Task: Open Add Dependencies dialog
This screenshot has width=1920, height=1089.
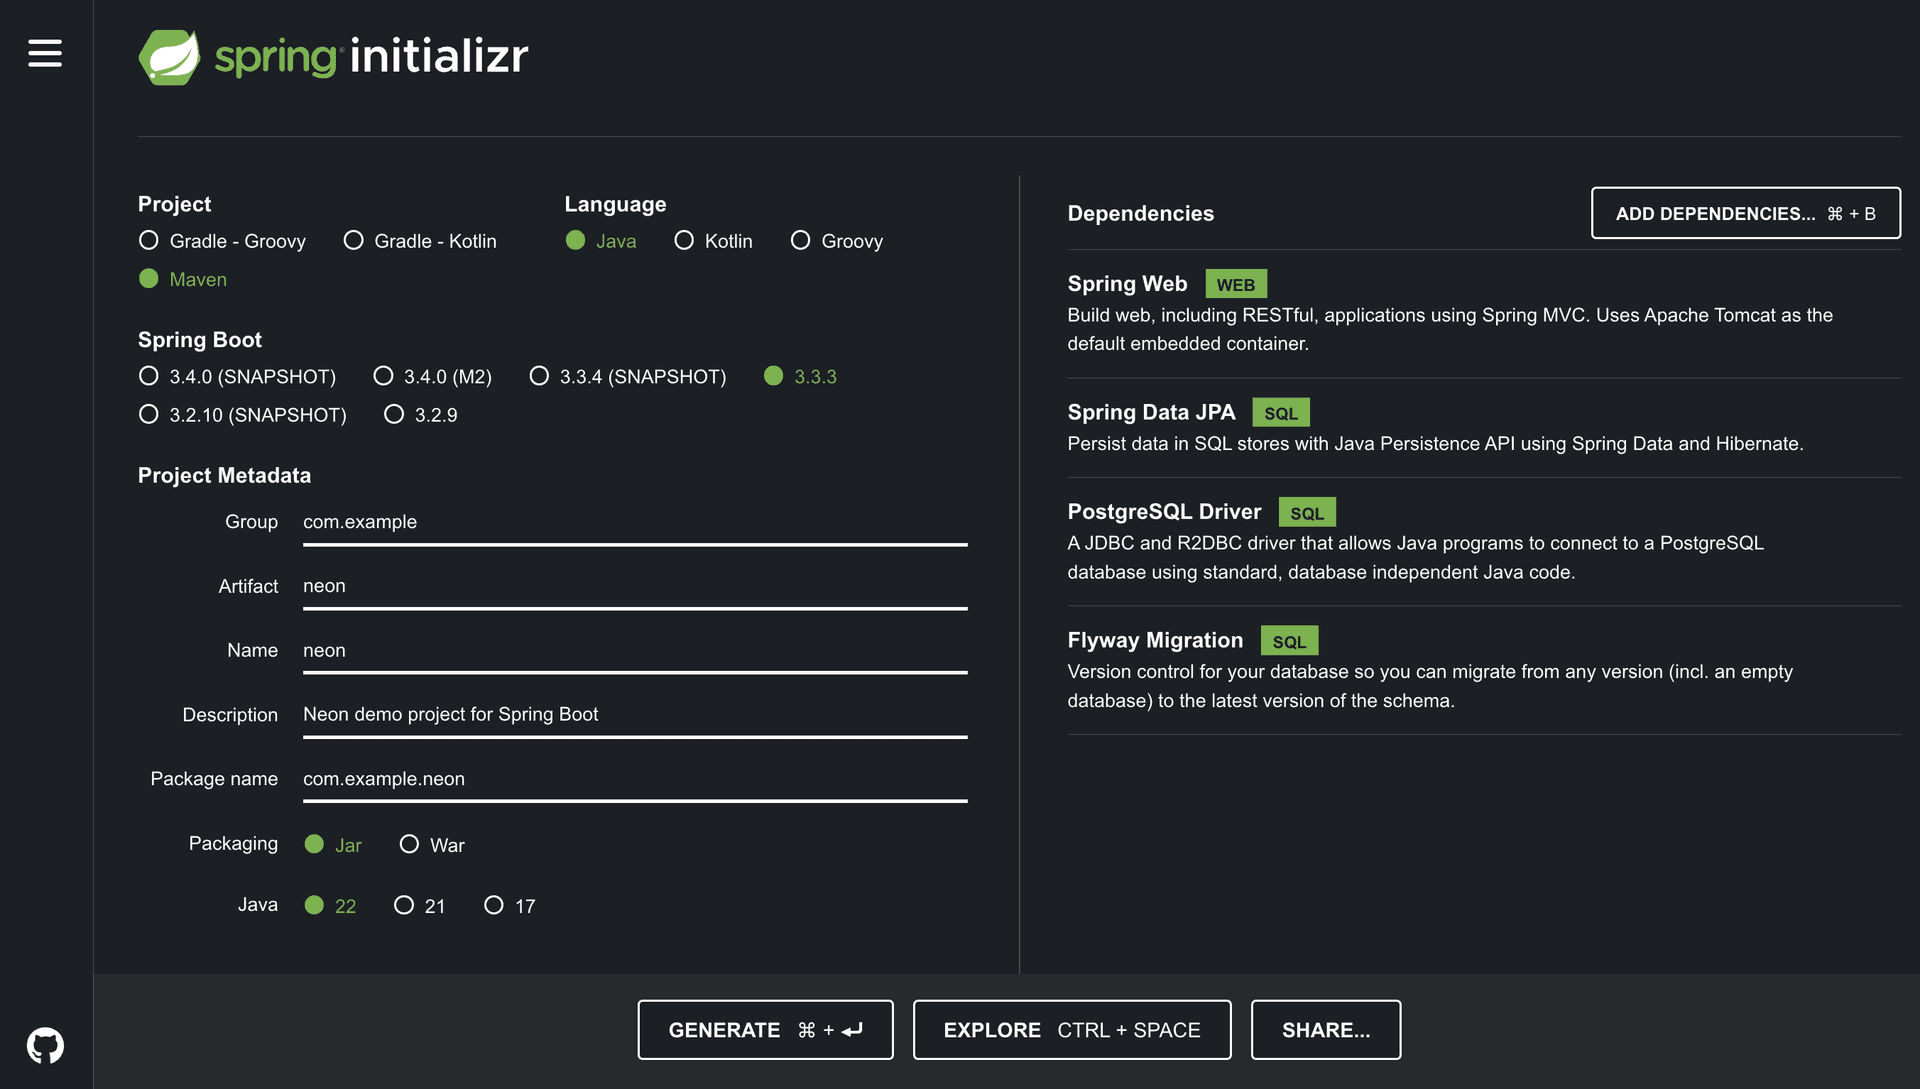Action: [x=1745, y=214]
